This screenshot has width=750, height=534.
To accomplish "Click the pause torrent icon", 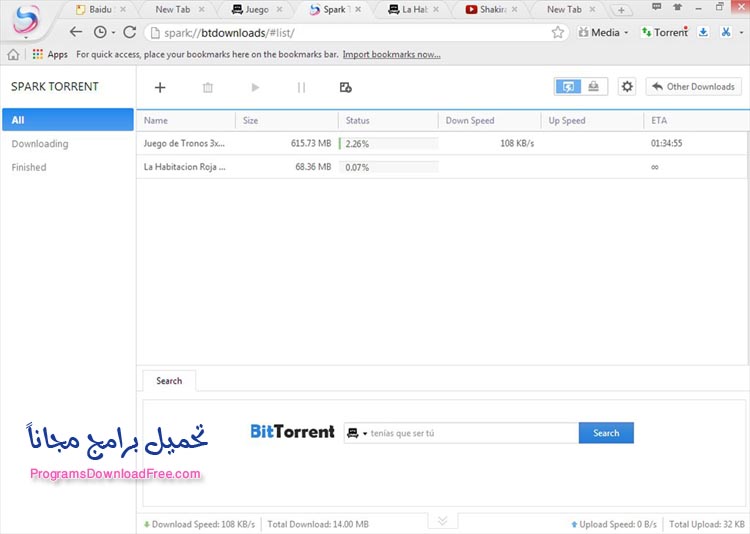I will click(301, 88).
